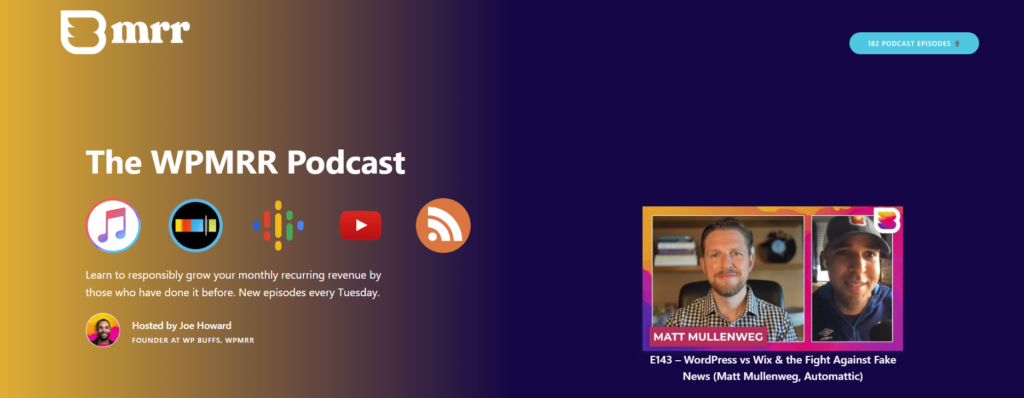Click the 182 Podcast Episodes button
Image resolution: width=1024 pixels, height=398 pixels.
tap(914, 43)
